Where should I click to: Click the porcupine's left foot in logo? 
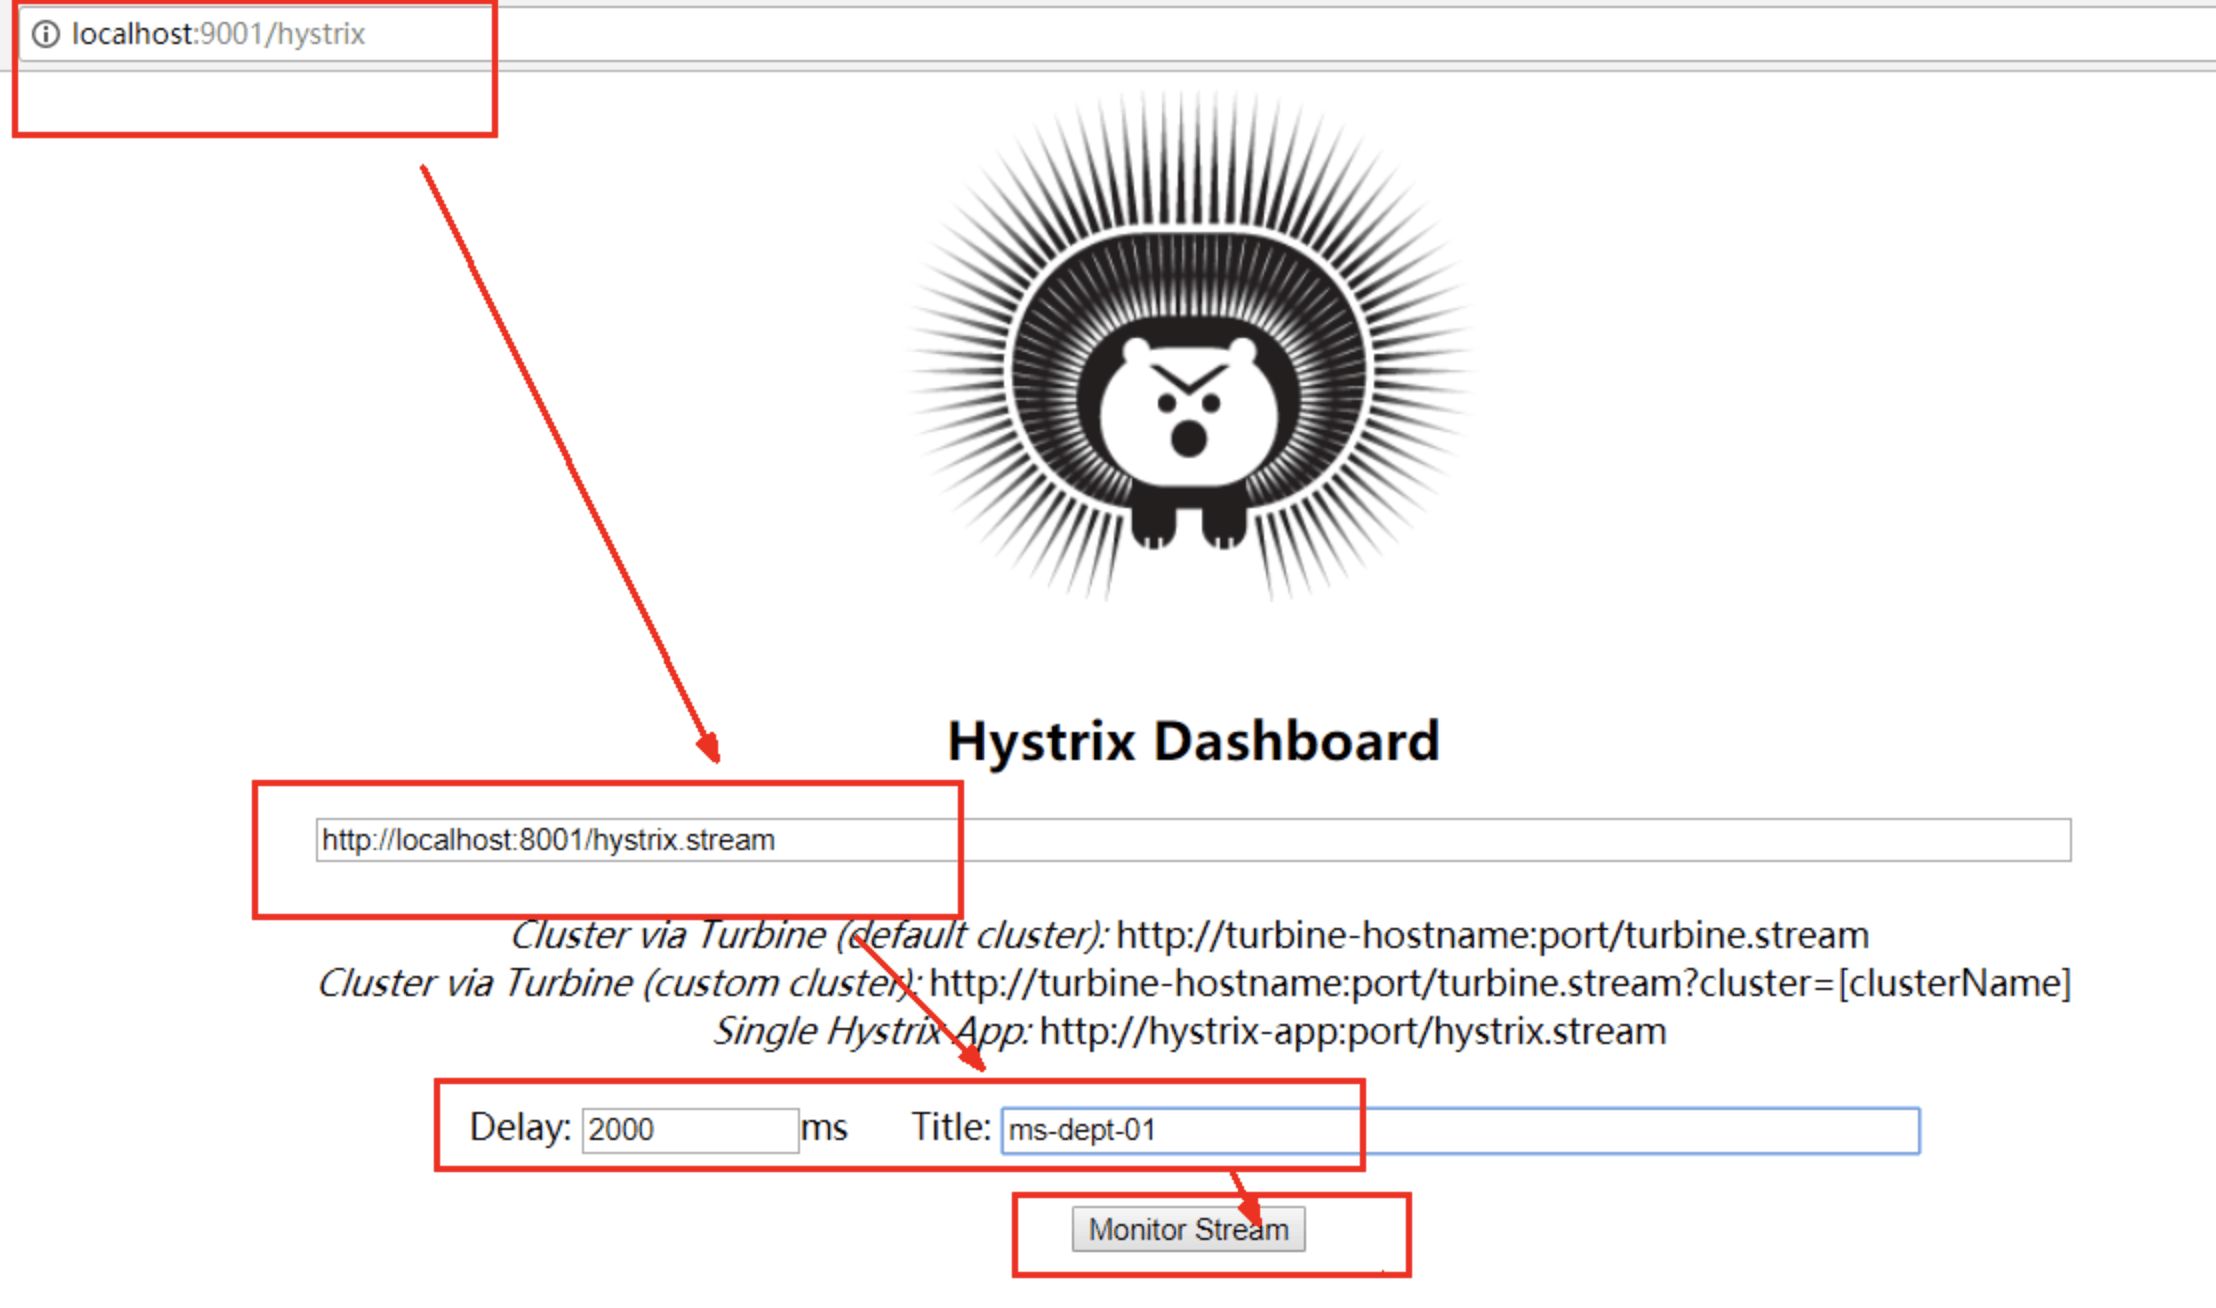point(1154,528)
